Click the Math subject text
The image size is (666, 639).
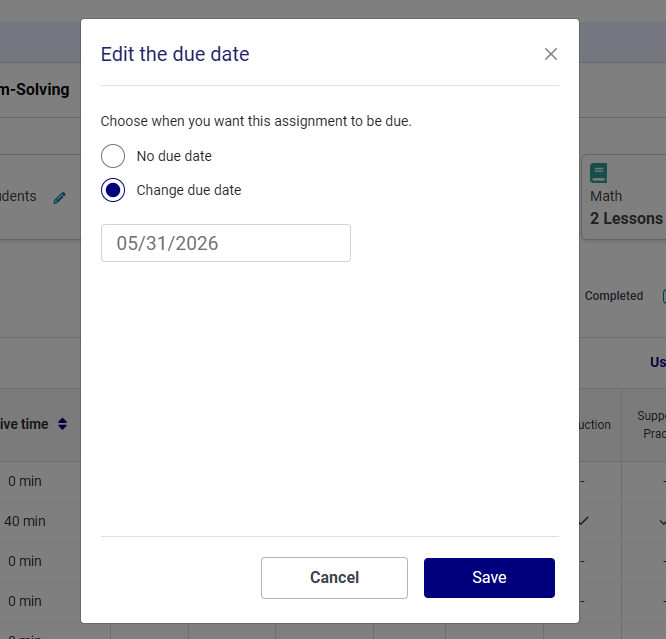point(606,196)
